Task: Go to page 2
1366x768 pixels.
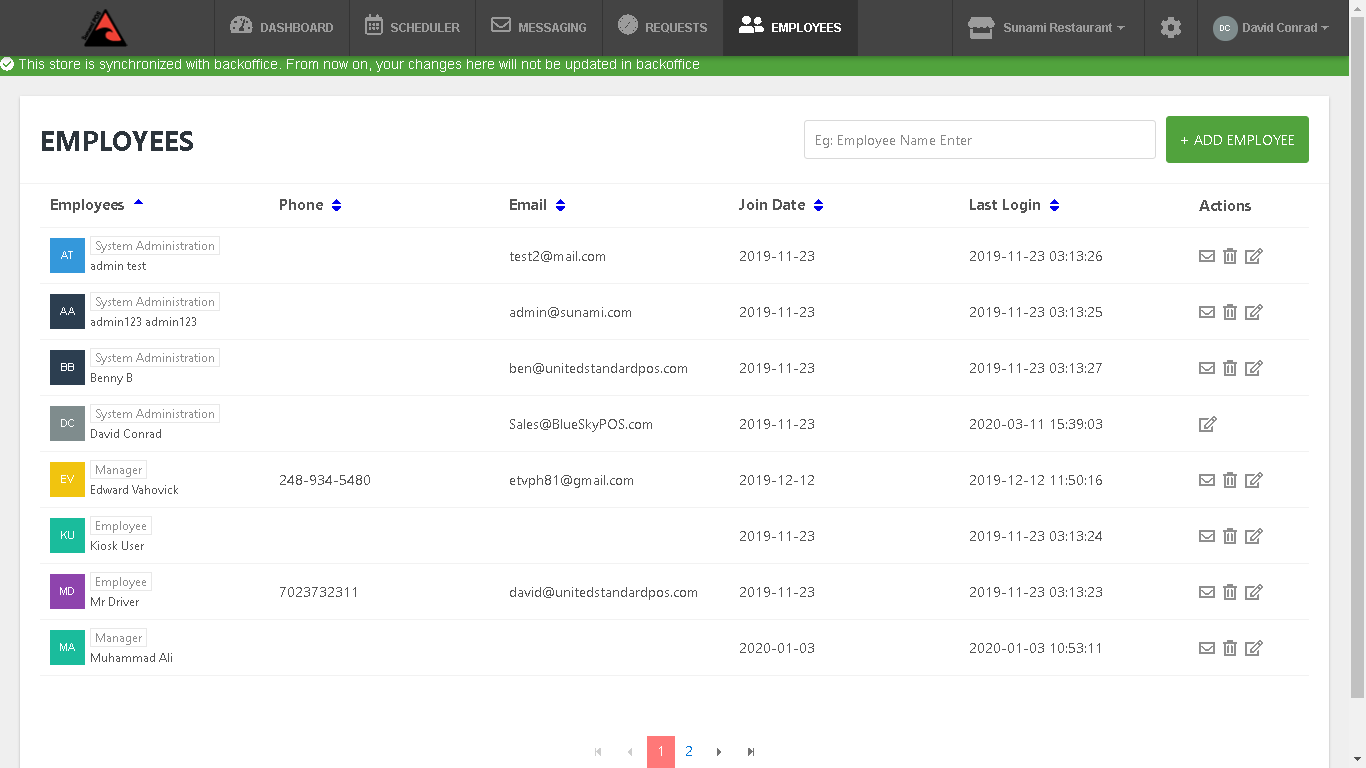Action: coord(689,752)
